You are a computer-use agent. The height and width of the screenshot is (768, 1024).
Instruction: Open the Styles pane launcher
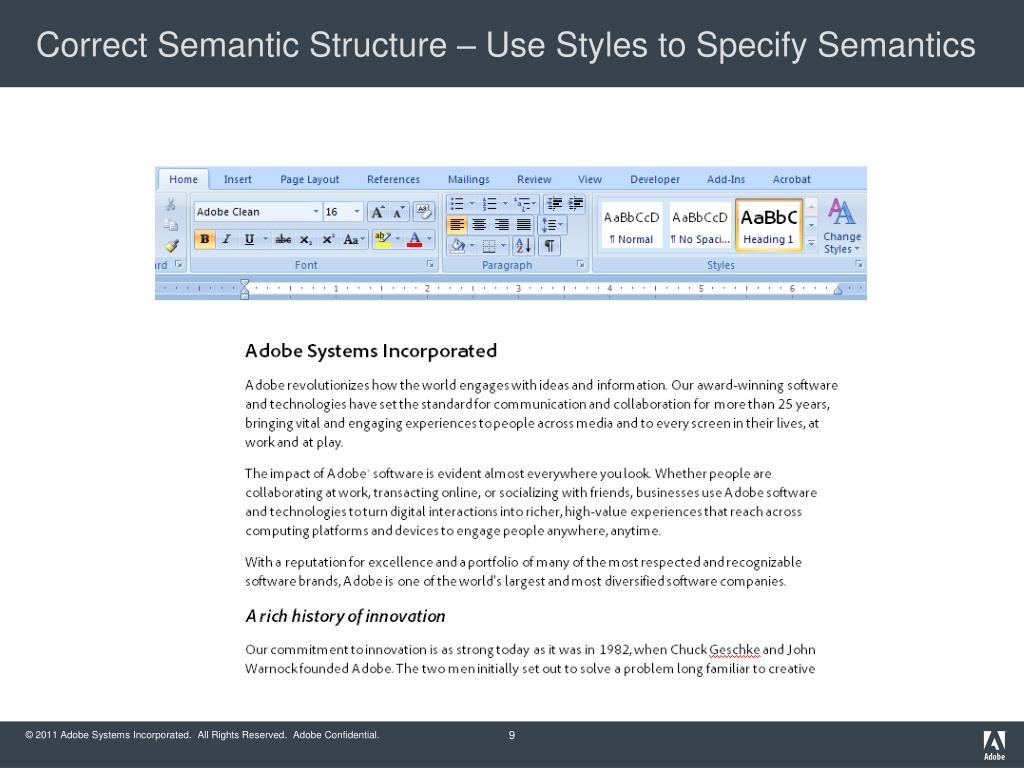point(859,264)
